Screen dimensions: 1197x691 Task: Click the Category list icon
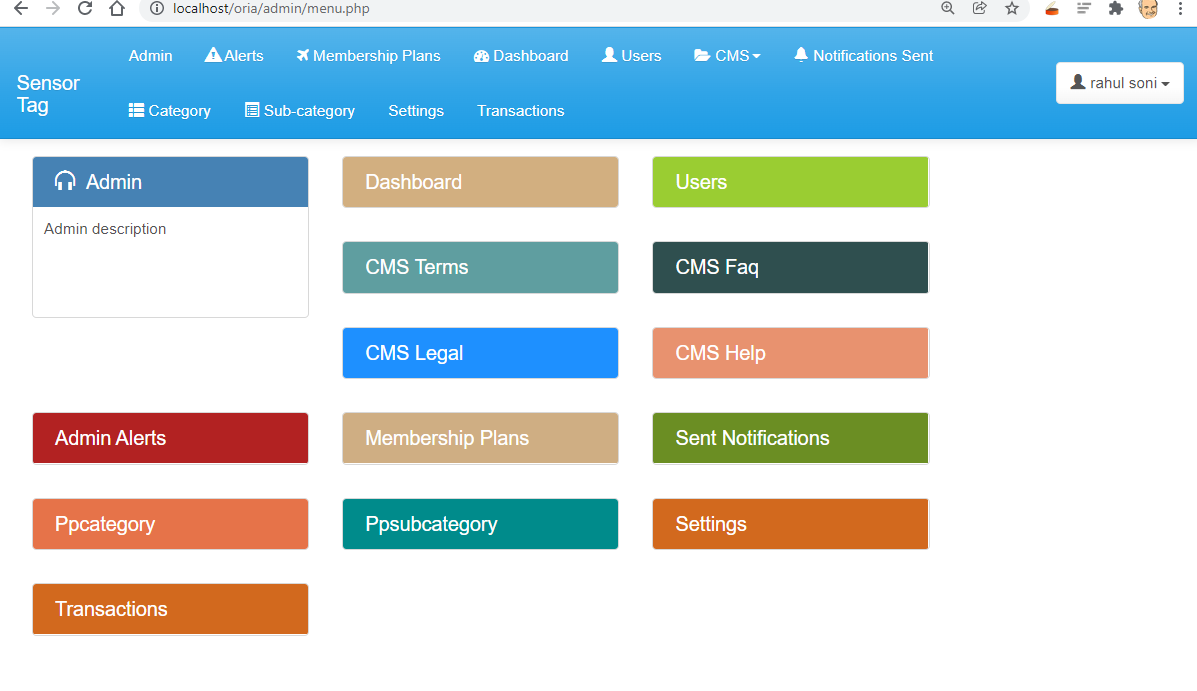coord(137,110)
